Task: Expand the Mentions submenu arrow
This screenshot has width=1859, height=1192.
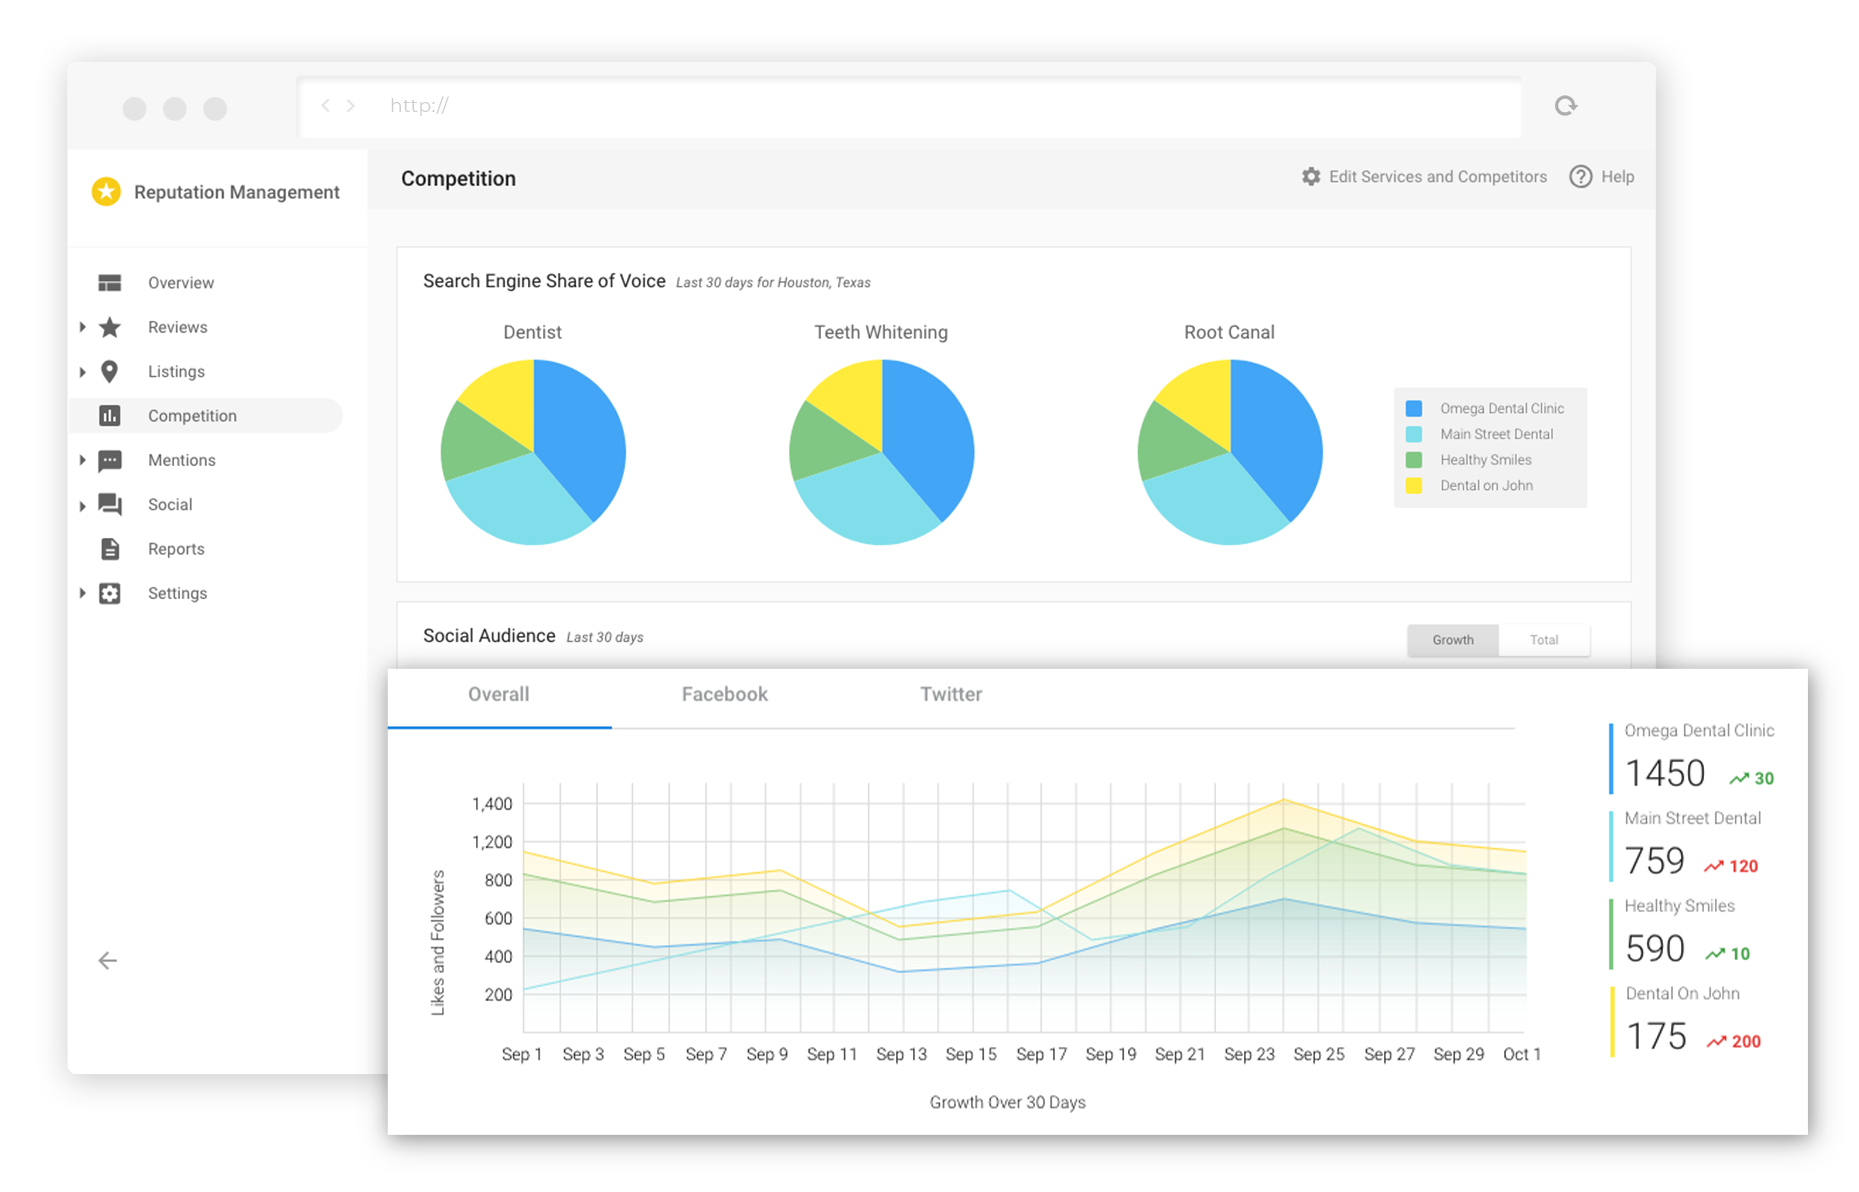Action: pos(83,461)
